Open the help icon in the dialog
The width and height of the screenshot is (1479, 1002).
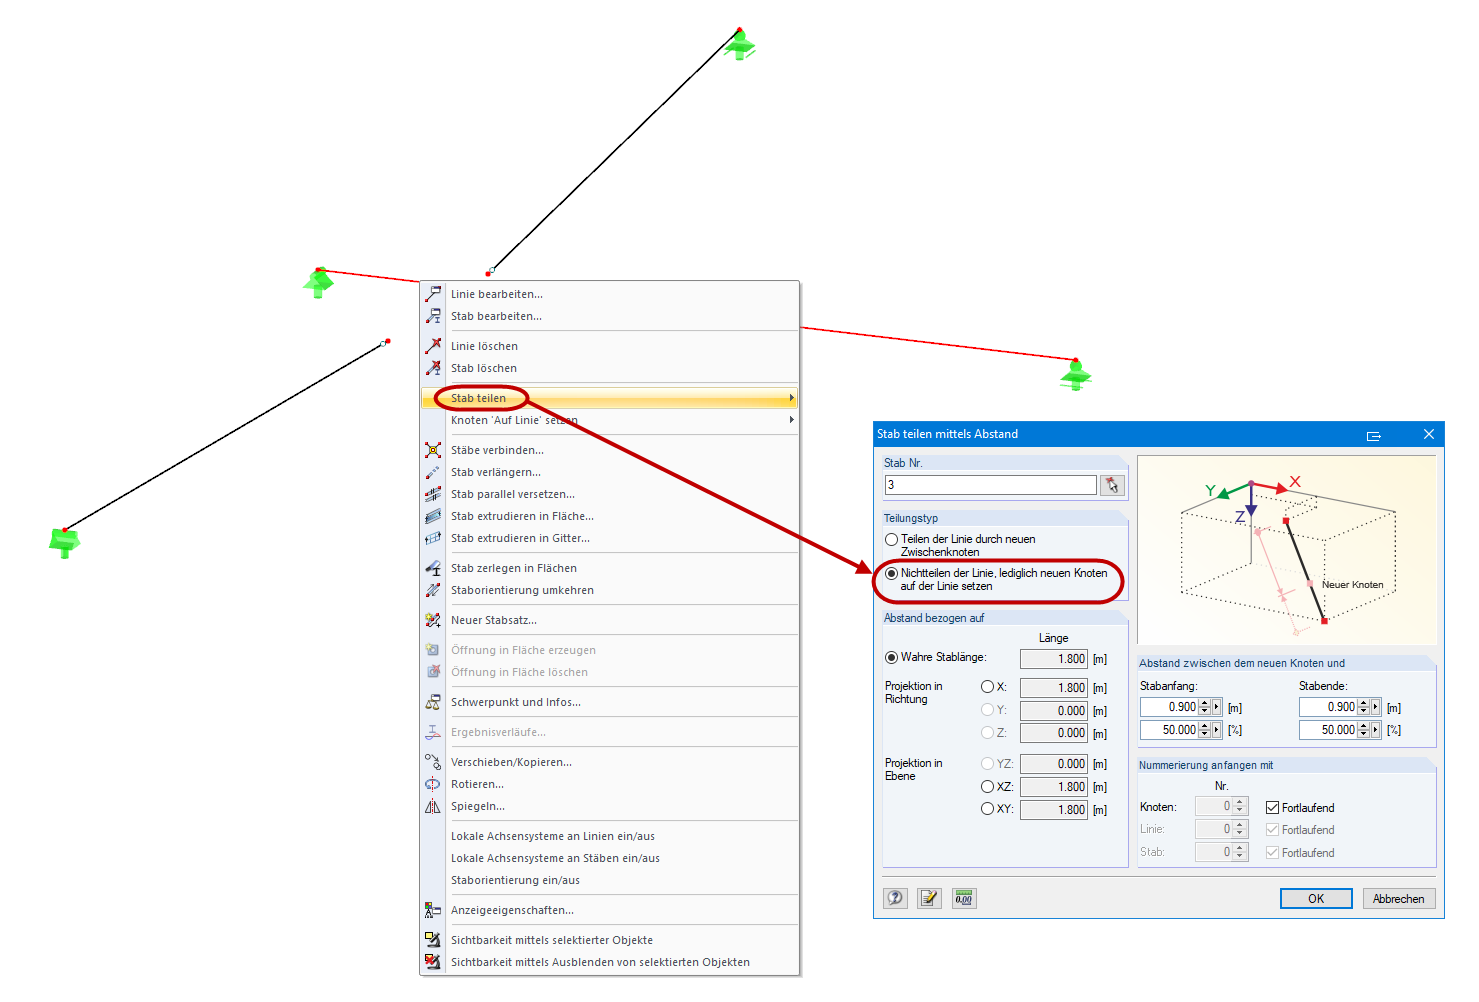894,897
